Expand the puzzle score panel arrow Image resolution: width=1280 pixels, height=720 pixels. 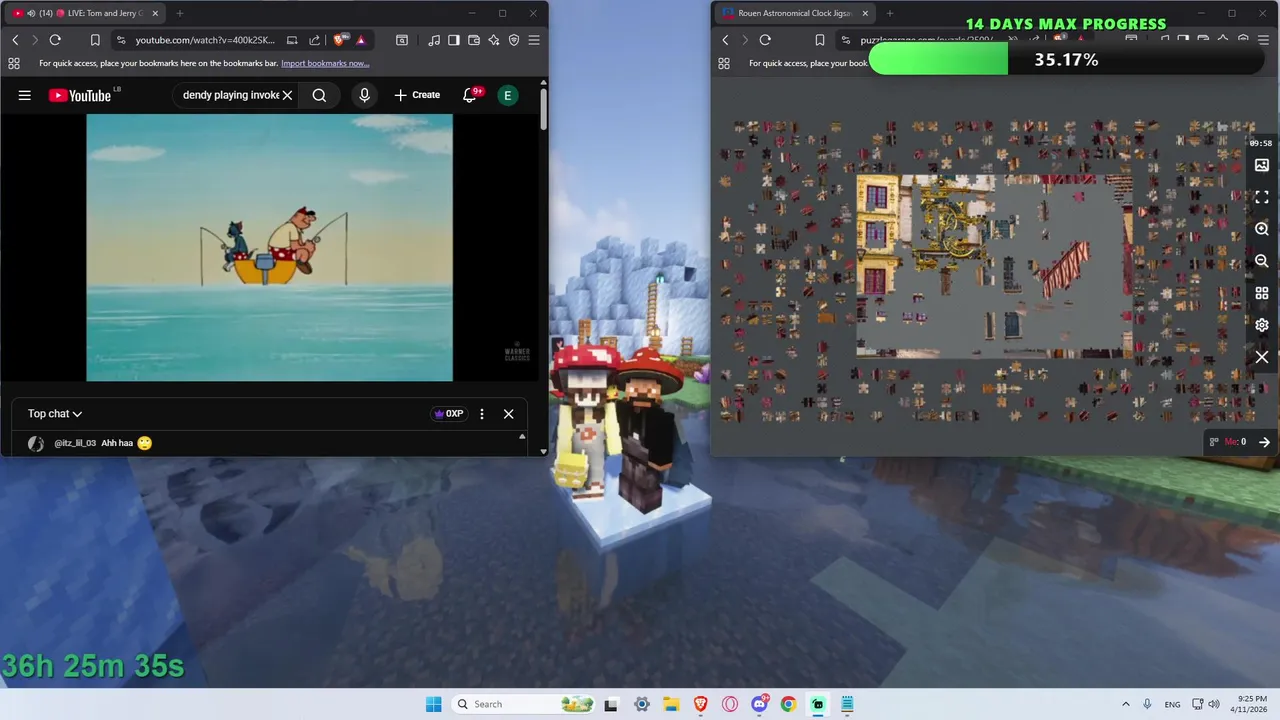click(x=1264, y=441)
